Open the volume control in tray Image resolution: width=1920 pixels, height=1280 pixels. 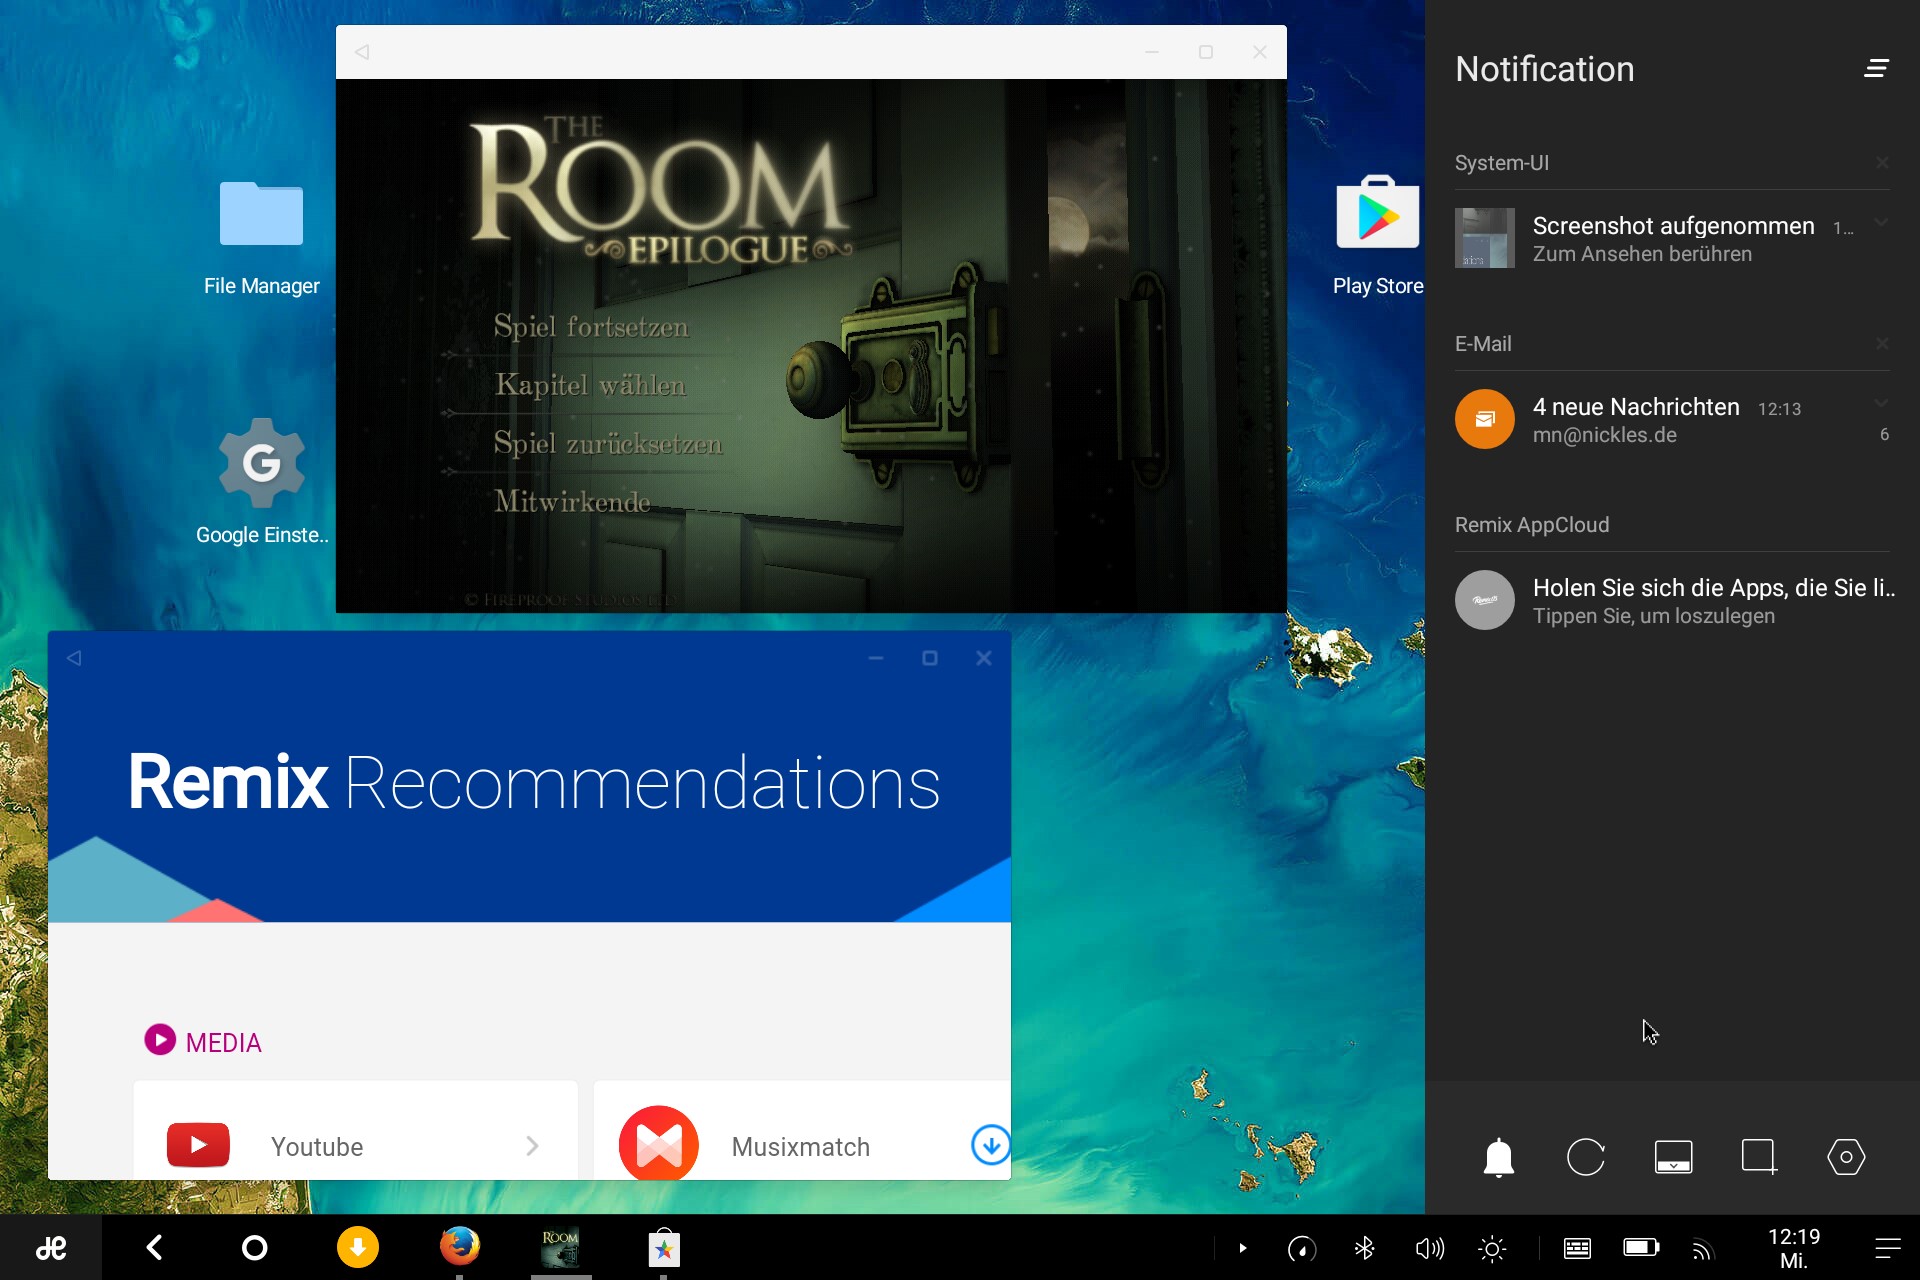point(1430,1248)
